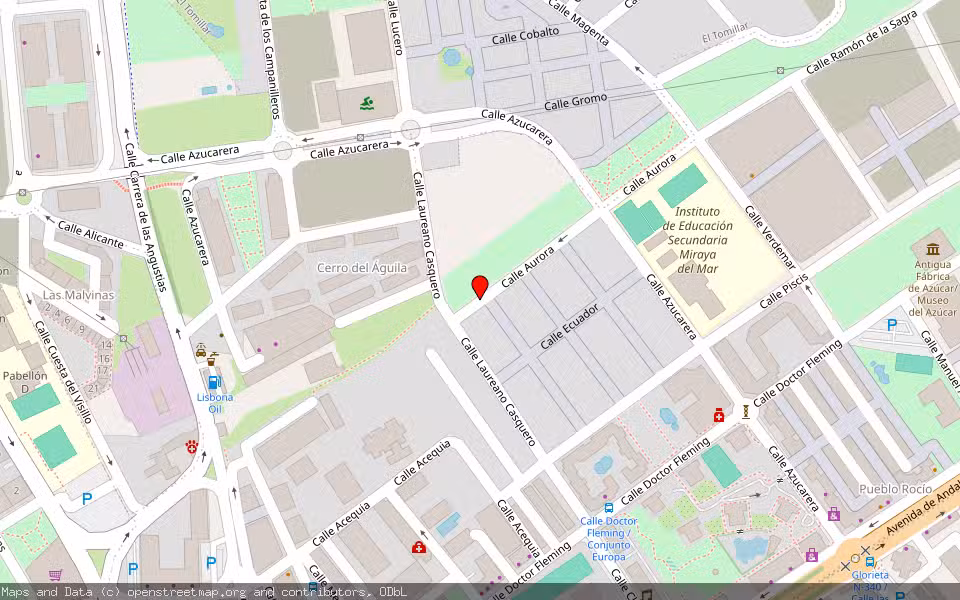Click the Pueblo Rocío neighborhood label
Viewport: 960px width, 600px height.
pyautogui.click(x=895, y=489)
